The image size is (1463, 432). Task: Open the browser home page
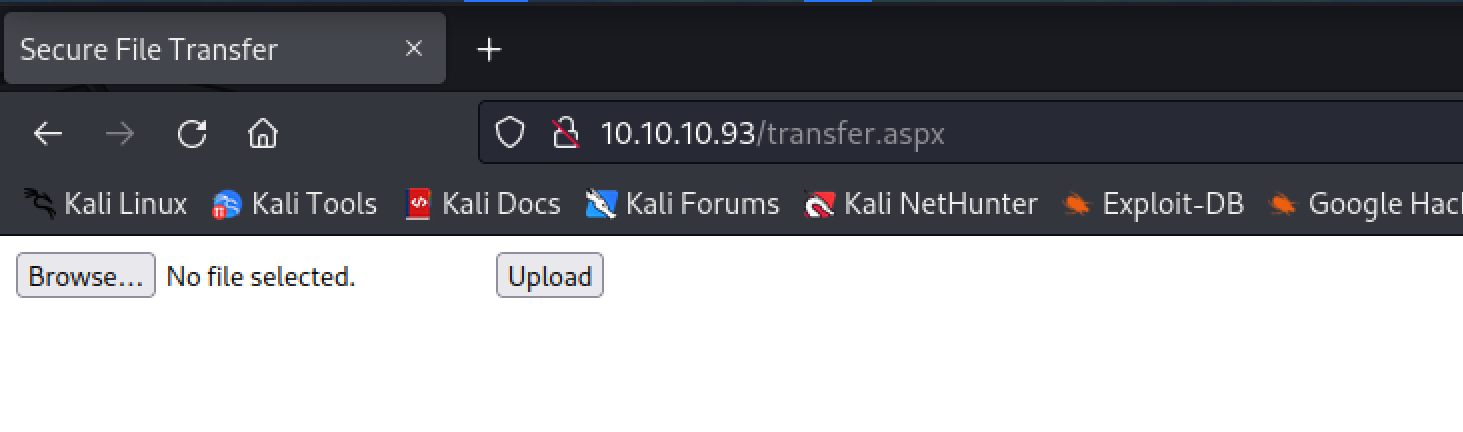point(262,134)
